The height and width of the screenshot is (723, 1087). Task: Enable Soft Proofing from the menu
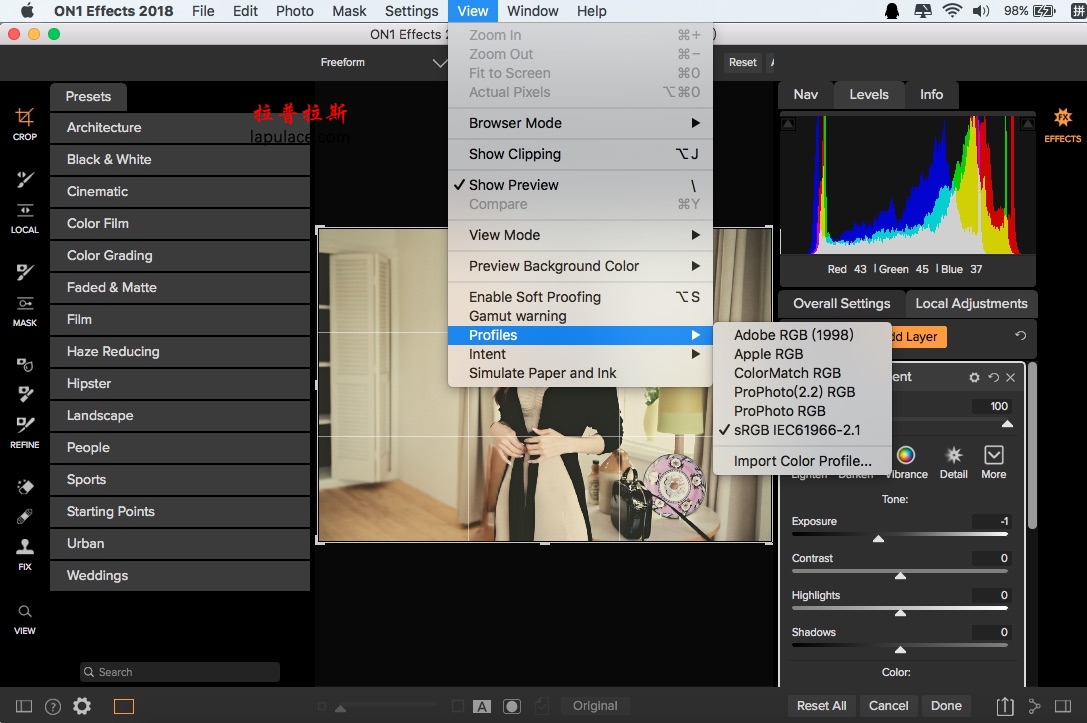point(580,297)
